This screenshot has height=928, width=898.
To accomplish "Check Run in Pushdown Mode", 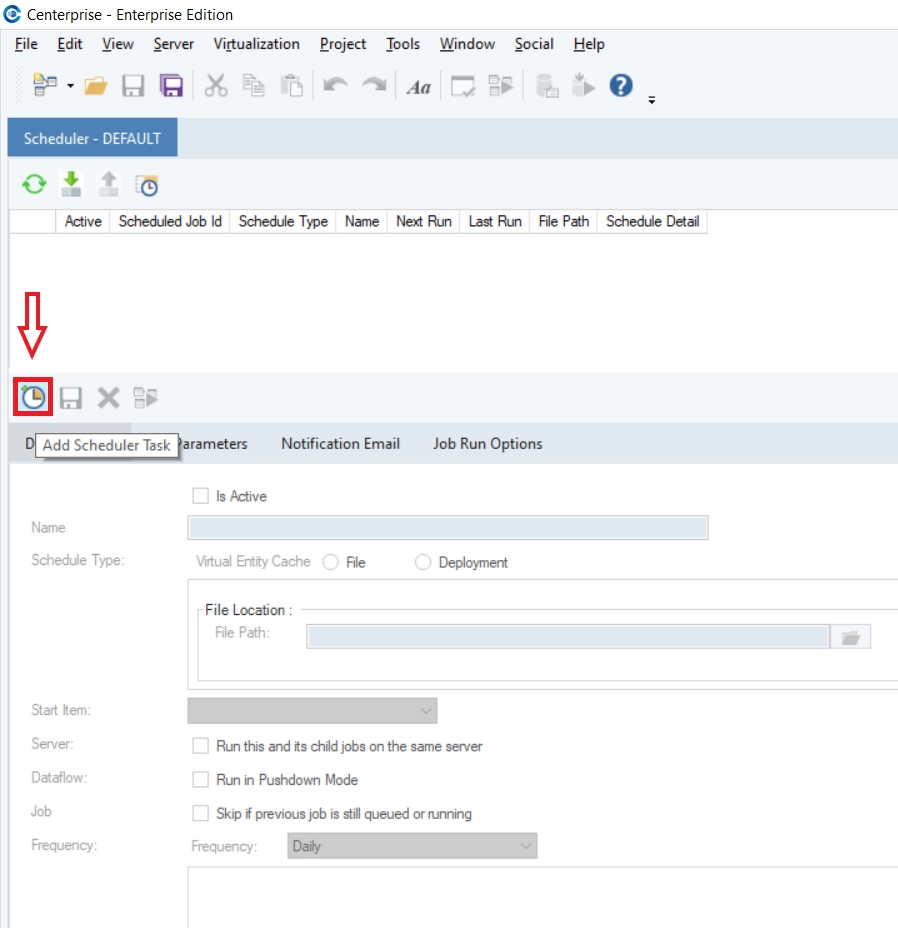I will click(200, 780).
